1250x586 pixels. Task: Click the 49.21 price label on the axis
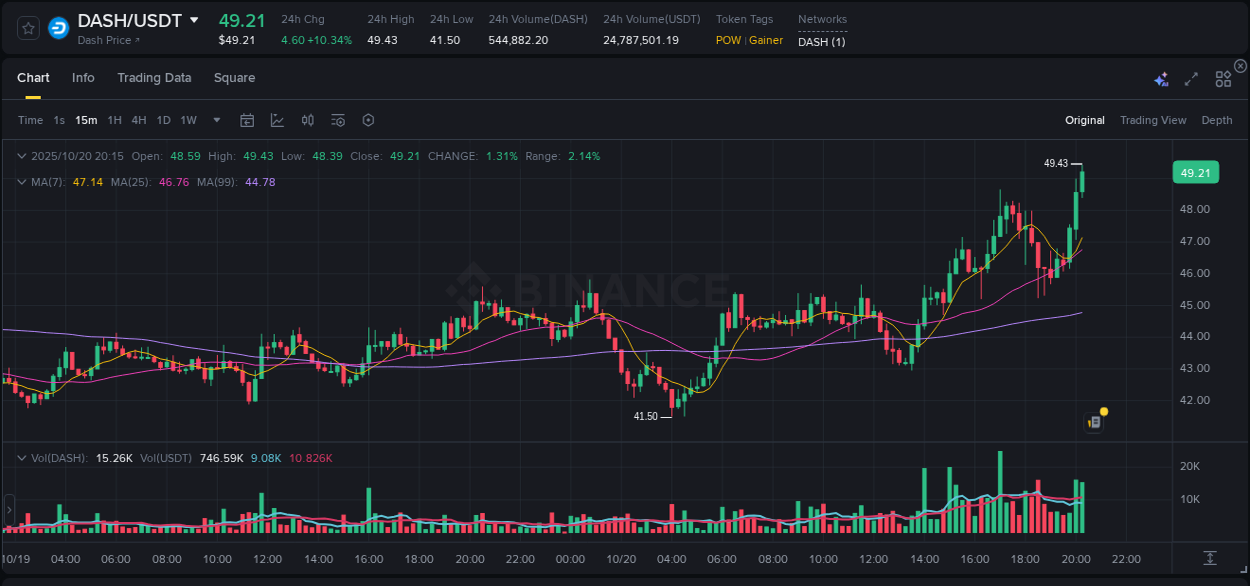click(x=1195, y=172)
